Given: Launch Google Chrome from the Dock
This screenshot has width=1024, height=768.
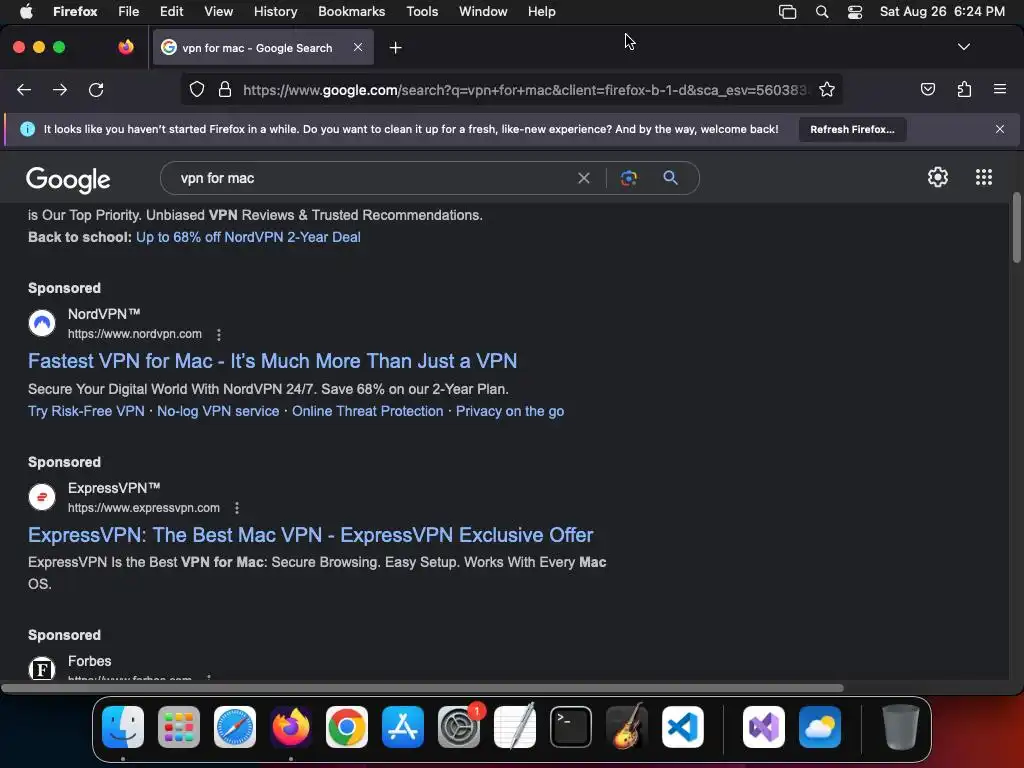Looking at the screenshot, I should tap(347, 727).
